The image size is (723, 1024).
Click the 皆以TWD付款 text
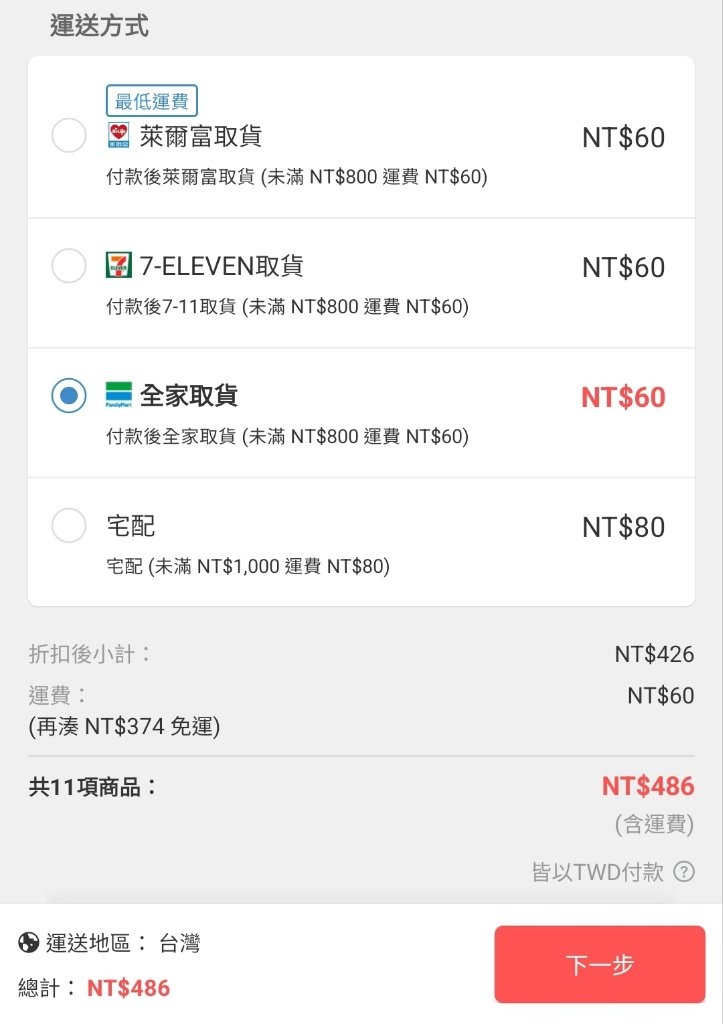tap(598, 872)
